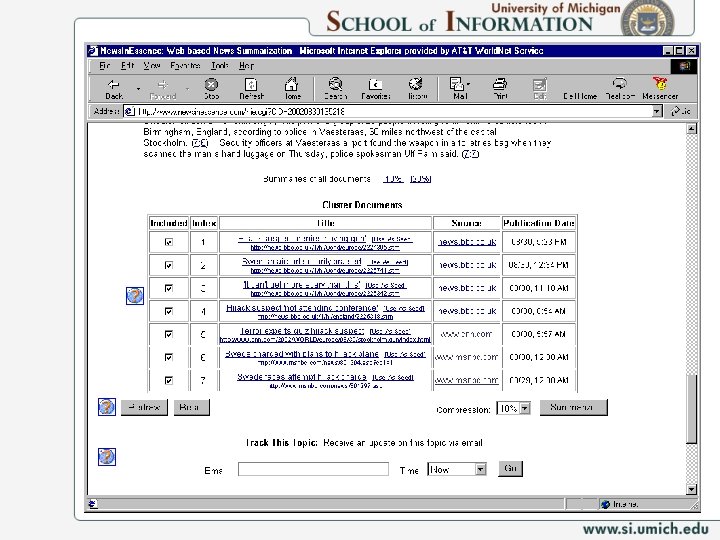Open the Favorites toolbar button
720x540 pixels.
(375, 89)
